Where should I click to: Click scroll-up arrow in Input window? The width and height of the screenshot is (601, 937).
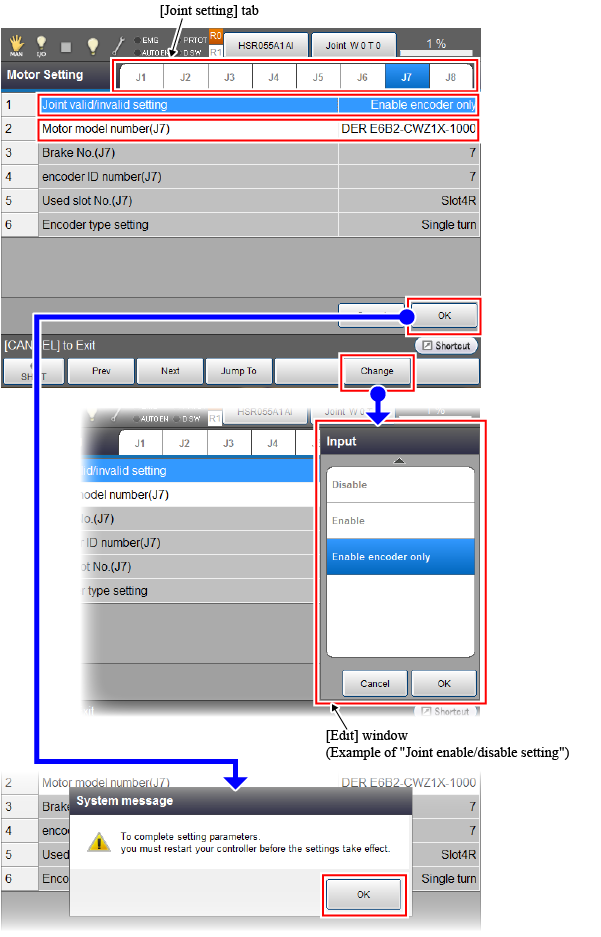tap(400, 461)
